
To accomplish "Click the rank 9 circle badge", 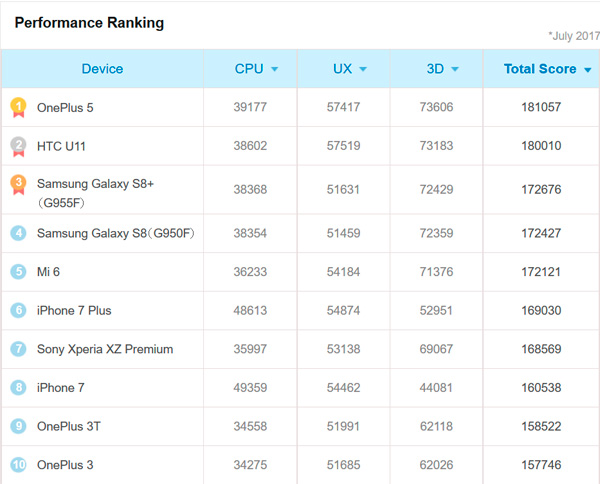I will point(18,426).
